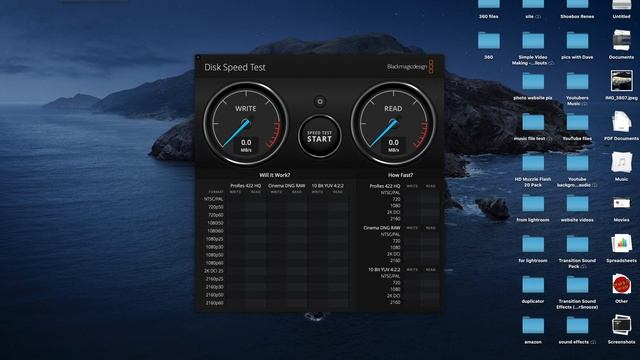
Task: Expand the PDF Documents stack
Action: pos(621,122)
